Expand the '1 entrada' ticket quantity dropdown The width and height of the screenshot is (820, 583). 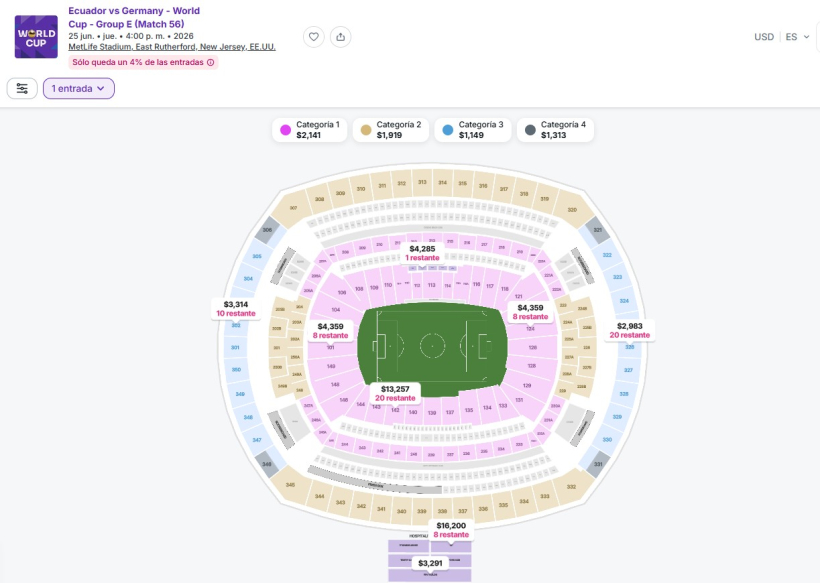click(79, 88)
